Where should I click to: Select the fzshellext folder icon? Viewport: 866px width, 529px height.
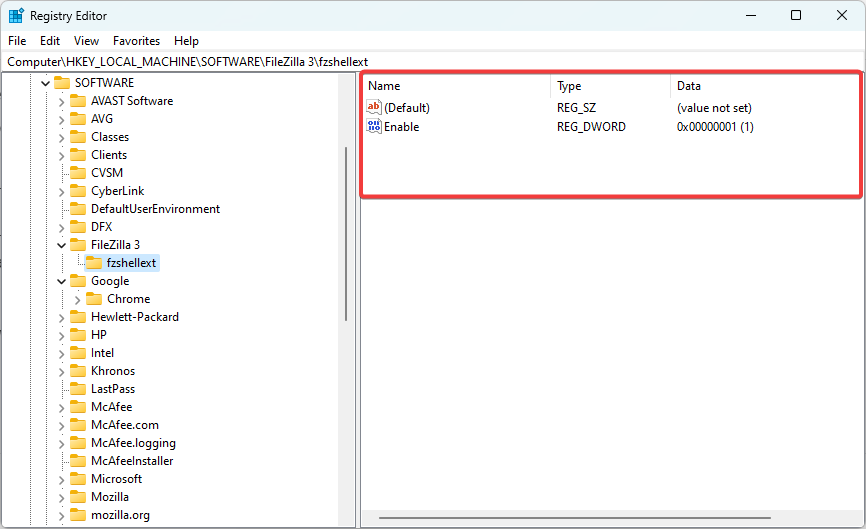pyautogui.click(x=94, y=263)
